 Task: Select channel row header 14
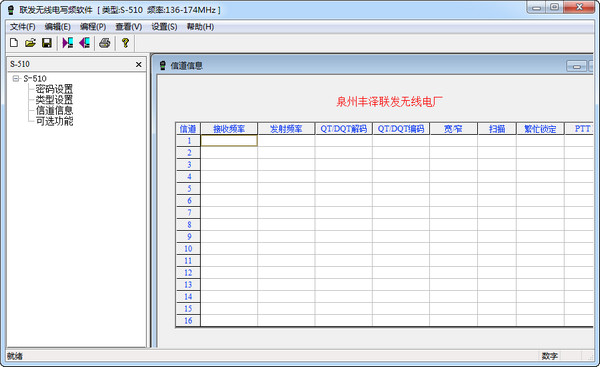188,297
